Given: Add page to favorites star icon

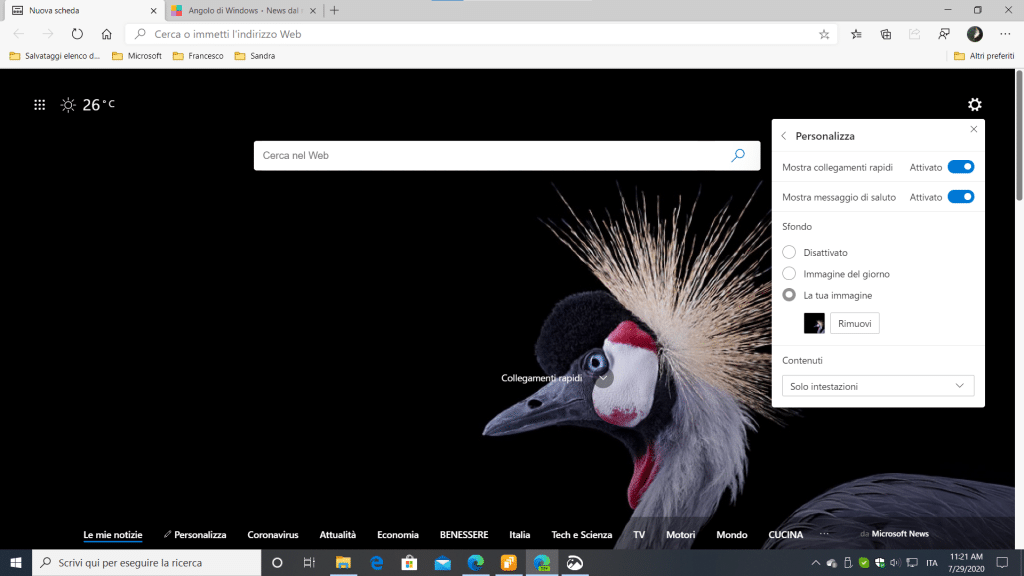Looking at the screenshot, I should click(824, 34).
